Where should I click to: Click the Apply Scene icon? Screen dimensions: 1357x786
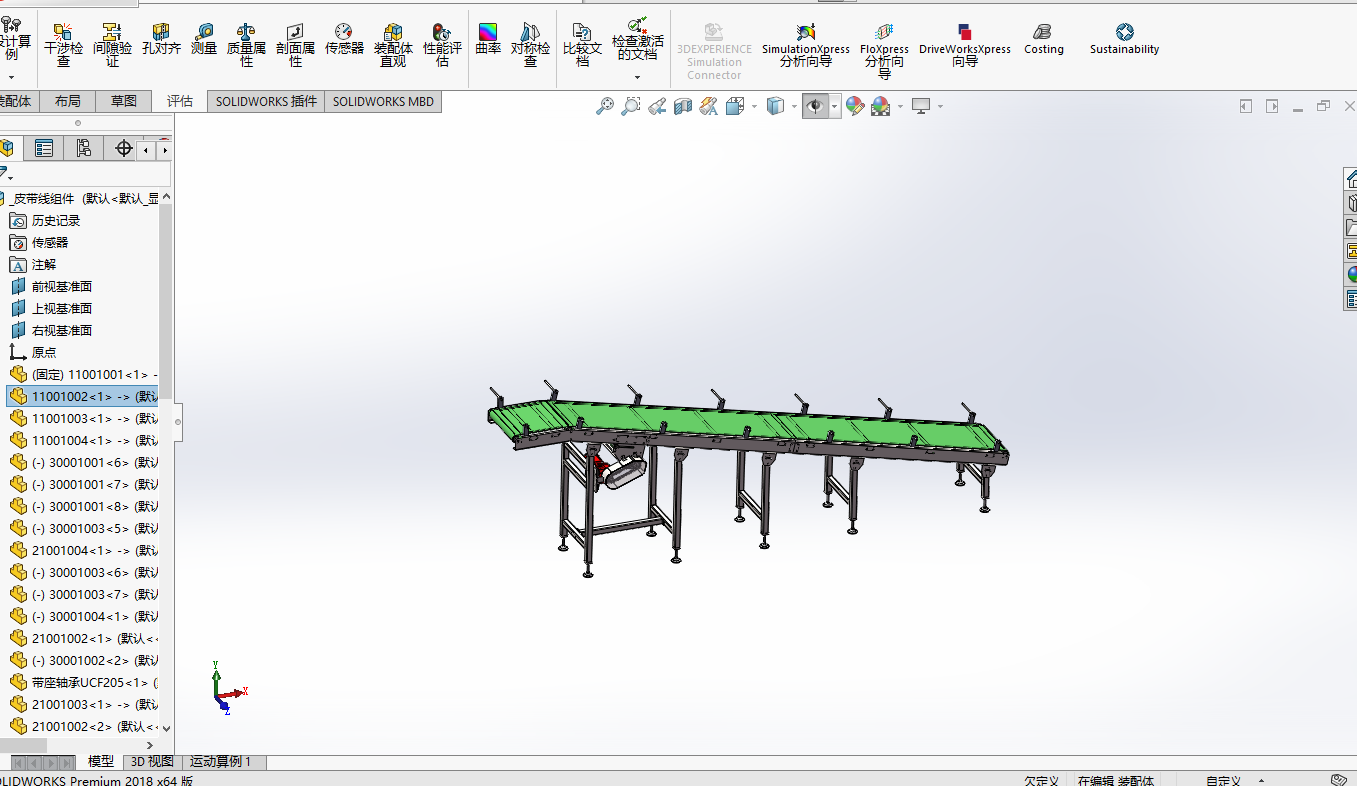coord(881,106)
